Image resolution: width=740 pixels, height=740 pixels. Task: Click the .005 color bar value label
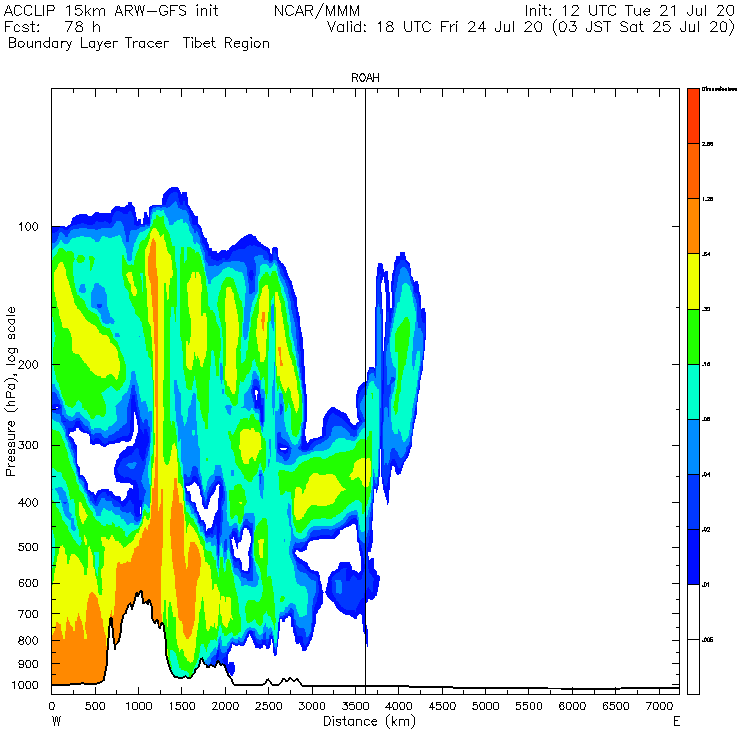[x=707, y=640]
